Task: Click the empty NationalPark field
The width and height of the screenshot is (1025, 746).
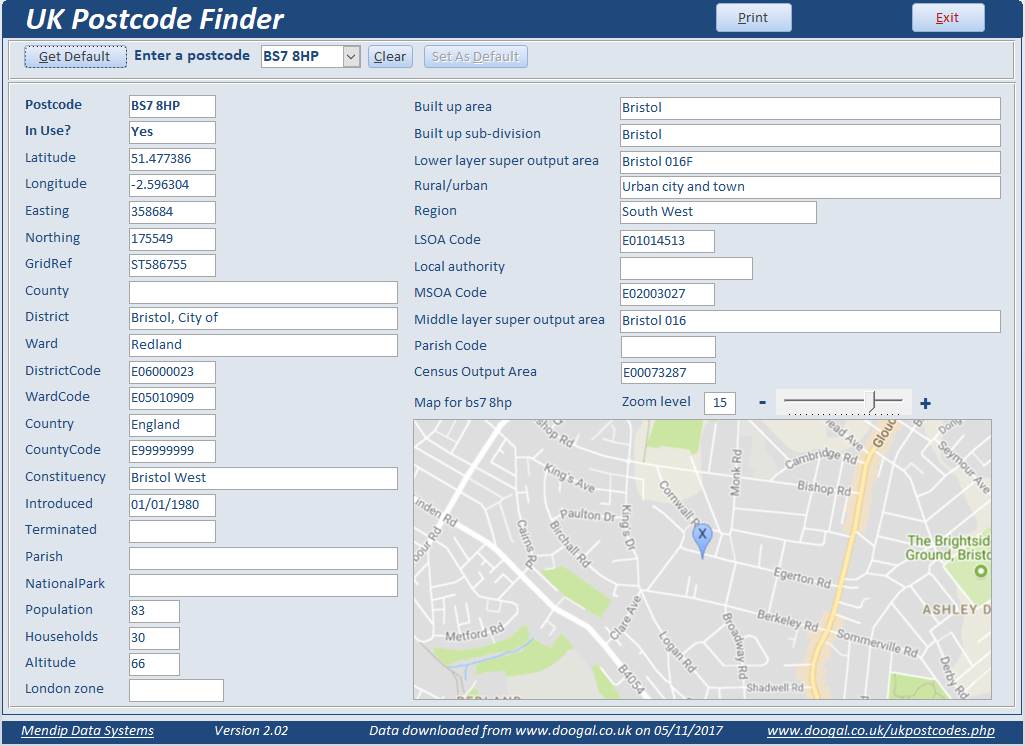Action: coord(263,585)
